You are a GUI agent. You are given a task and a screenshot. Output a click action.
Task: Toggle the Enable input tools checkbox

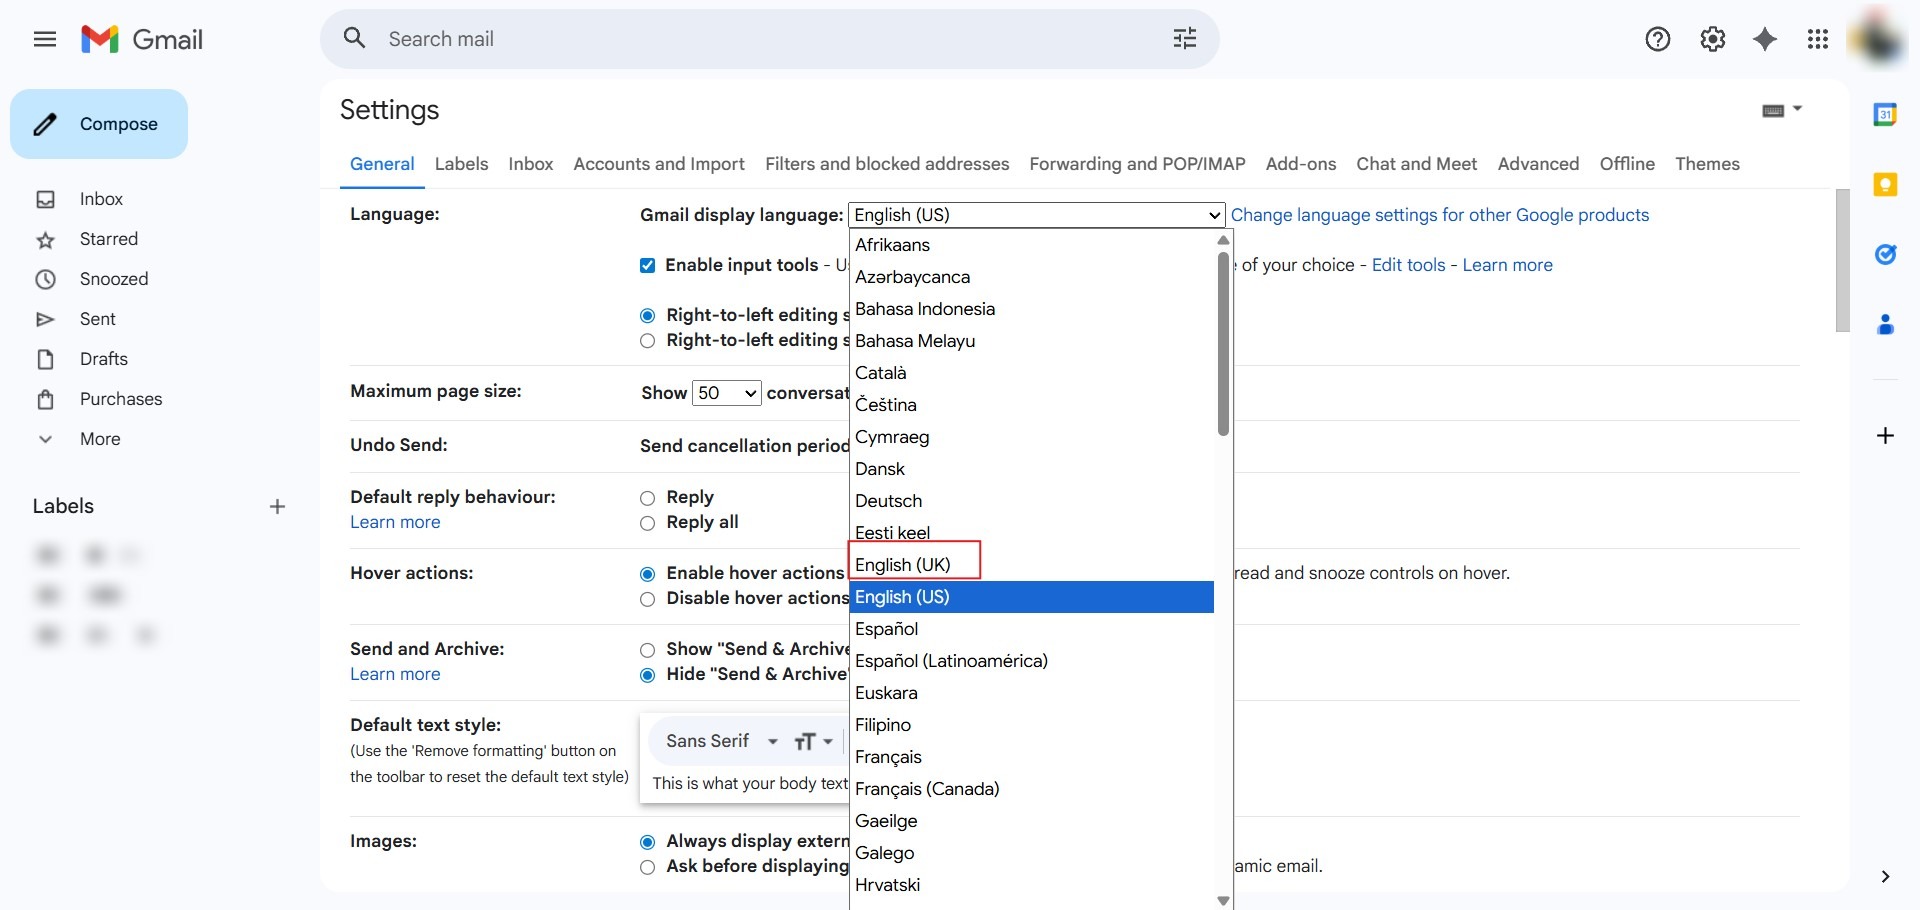(x=647, y=265)
